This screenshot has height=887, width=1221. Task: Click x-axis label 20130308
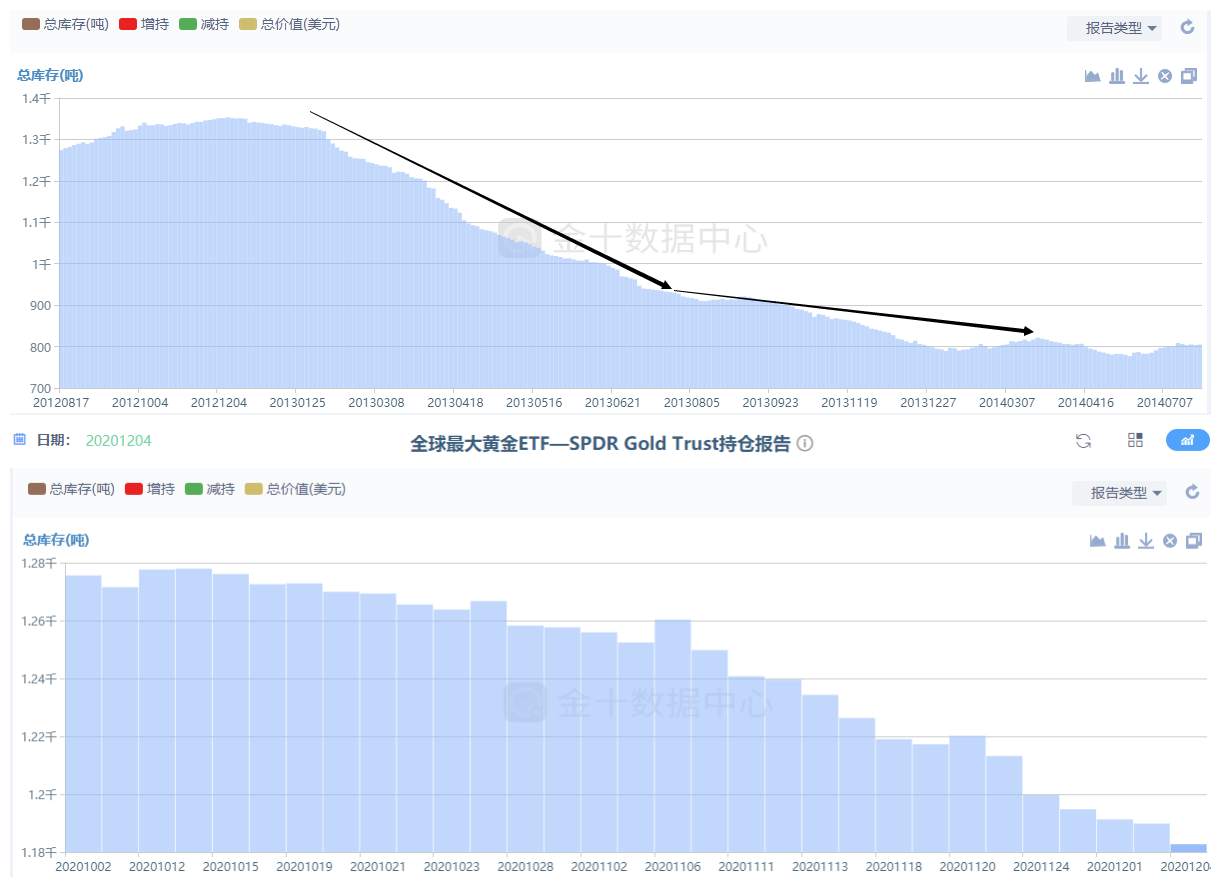click(x=376, y=402)
